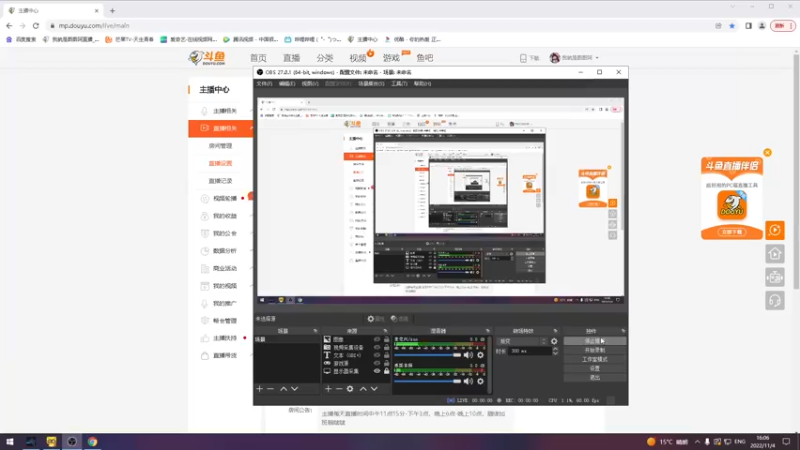The height and width of the screenshot is (450, 800).
Task: Close the Douyu companion promo card
Action: pyautogui.click(x=767, y=153)
